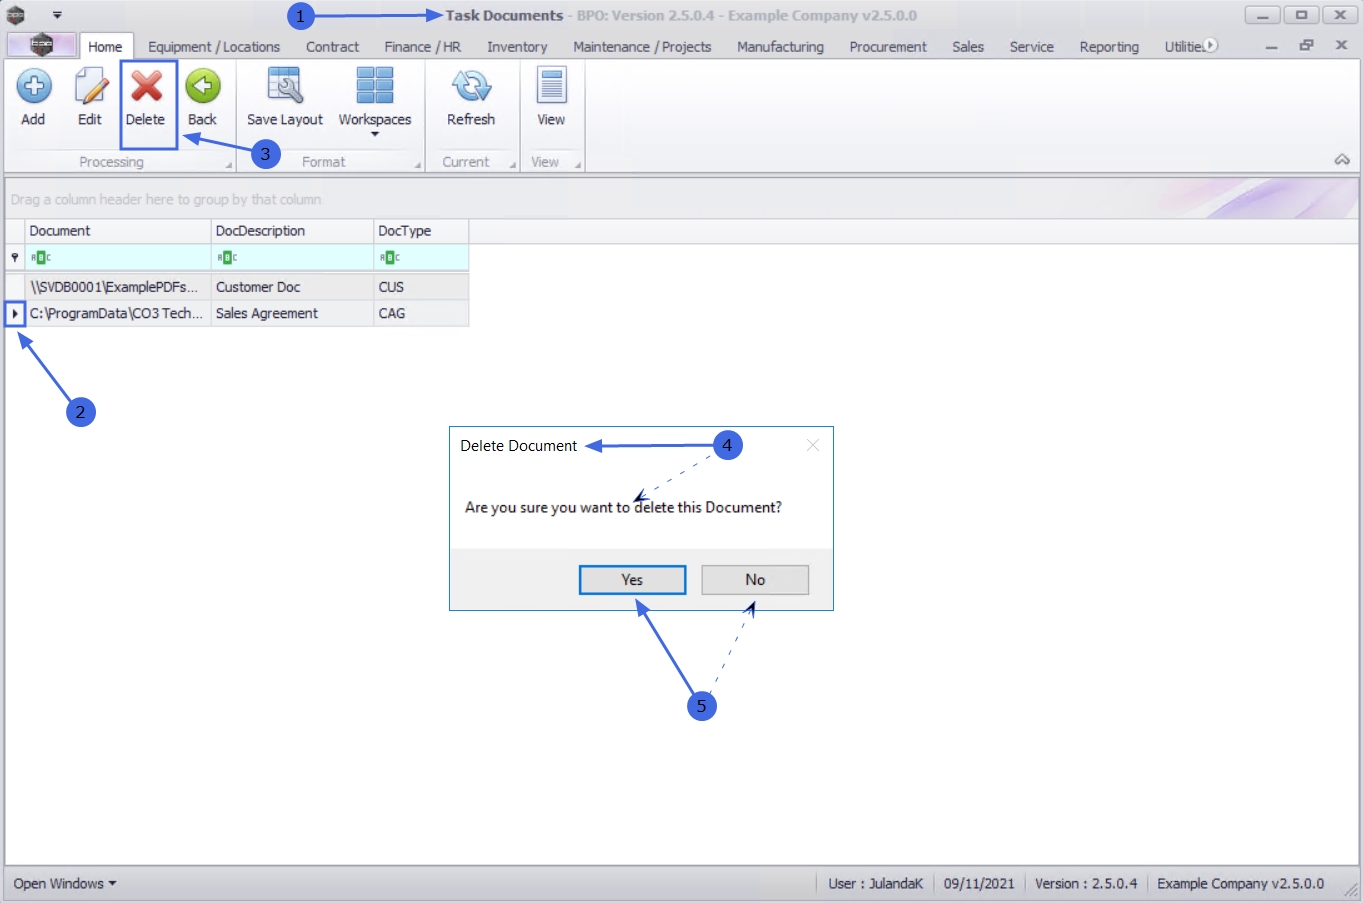The width and height of the screenshot is (1363, 903).
Task: Click Version : 2.5.0.4 in status bar
Action: pos(1086,884)
